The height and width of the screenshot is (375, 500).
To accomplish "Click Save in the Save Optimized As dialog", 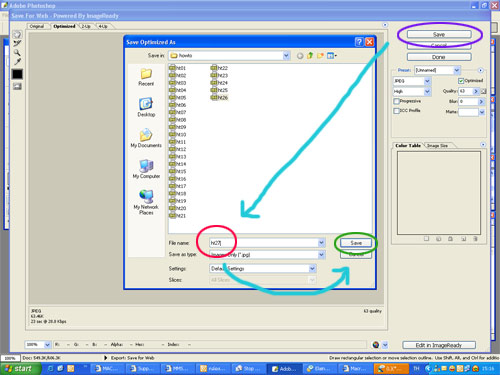I will tap(356, 243).
